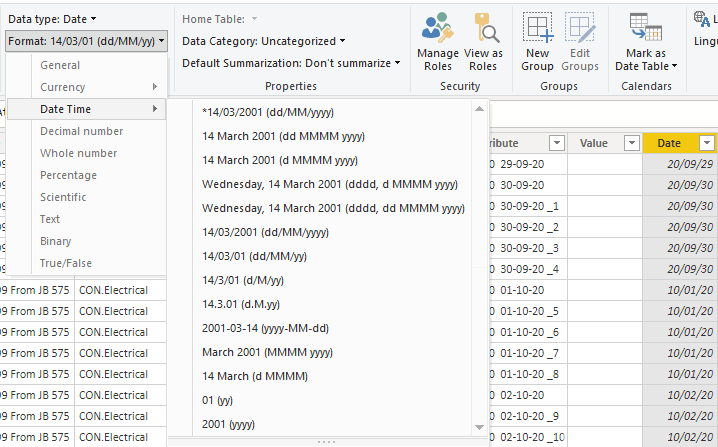Choose Scientific format
This screenshot has height=447, width=718.
pos(87,197)
